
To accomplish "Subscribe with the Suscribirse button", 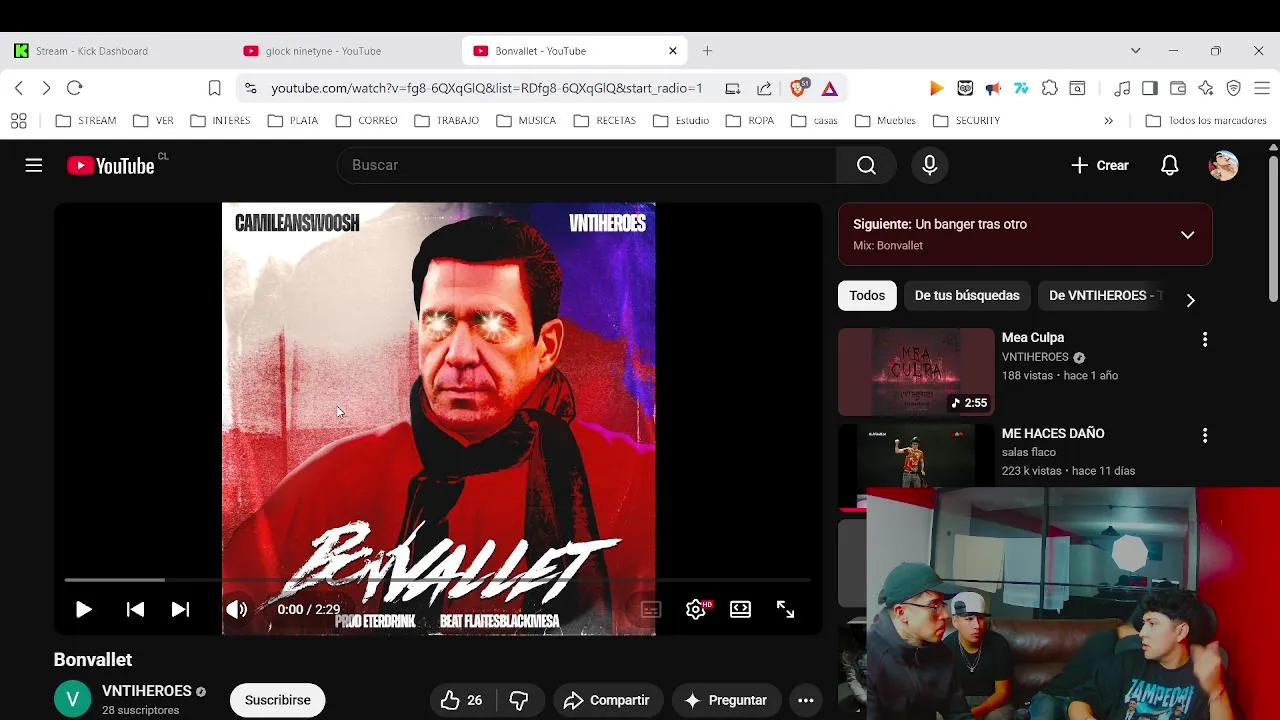I will coord(278,700).
